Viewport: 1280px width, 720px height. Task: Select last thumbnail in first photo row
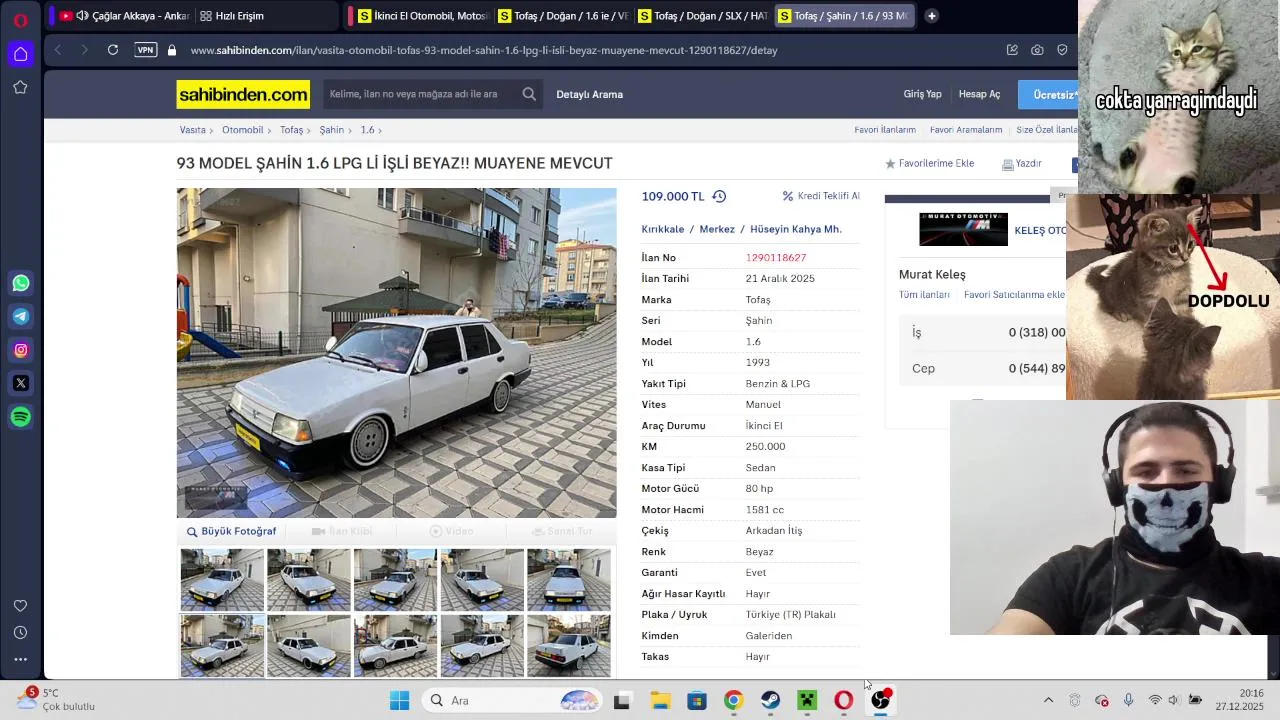569,580
